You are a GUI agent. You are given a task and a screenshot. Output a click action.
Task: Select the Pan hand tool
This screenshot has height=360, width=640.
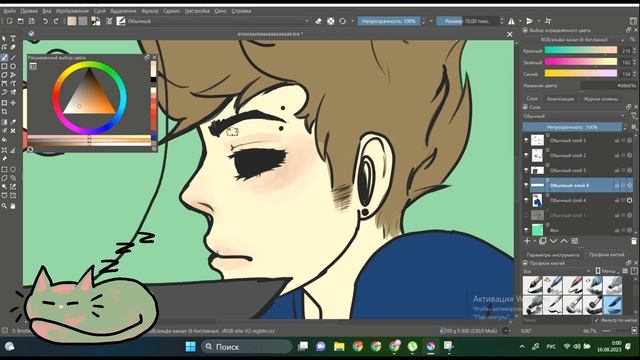13,206
